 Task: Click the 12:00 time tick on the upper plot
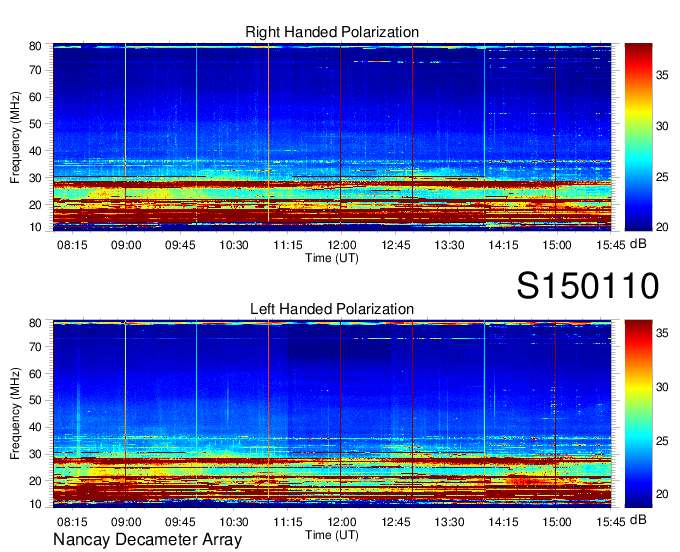342,245
